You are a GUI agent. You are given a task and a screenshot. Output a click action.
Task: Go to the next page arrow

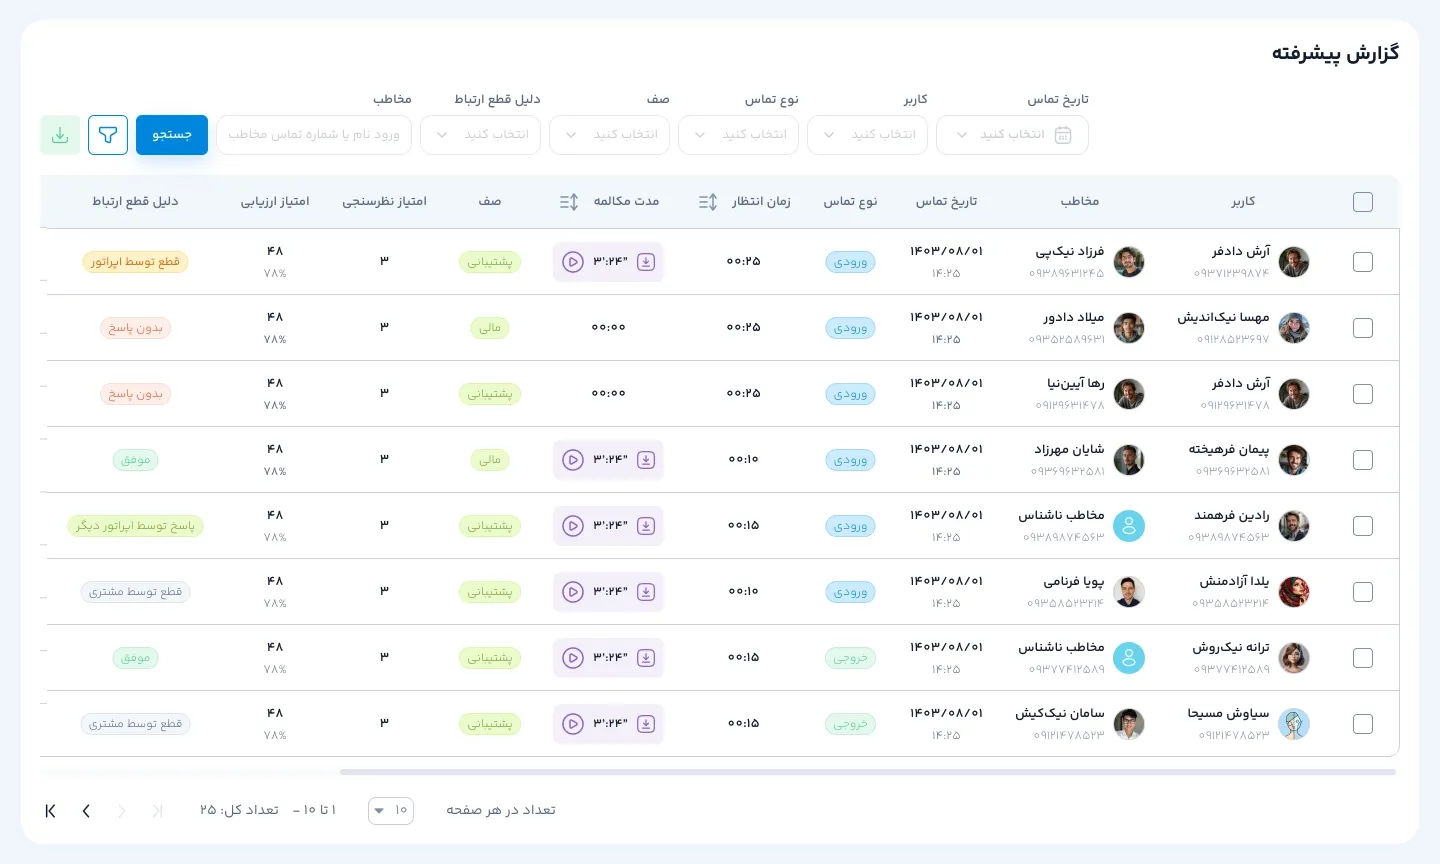(86, 811)
